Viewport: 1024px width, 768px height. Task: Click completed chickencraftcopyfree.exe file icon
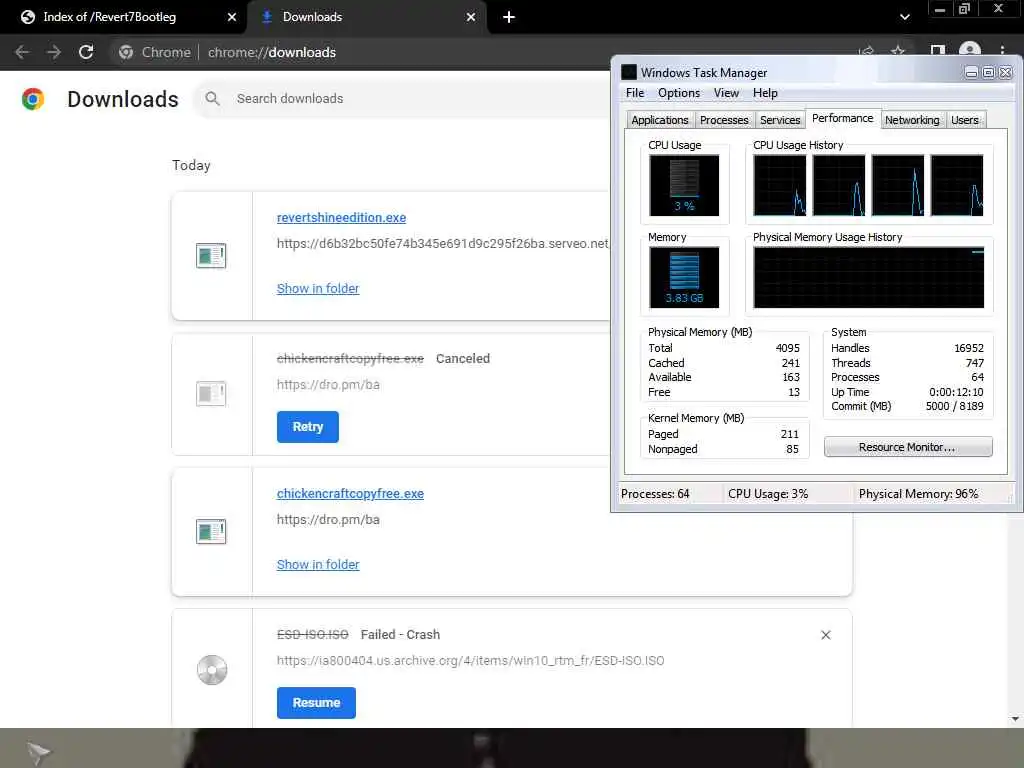[211, 531]
